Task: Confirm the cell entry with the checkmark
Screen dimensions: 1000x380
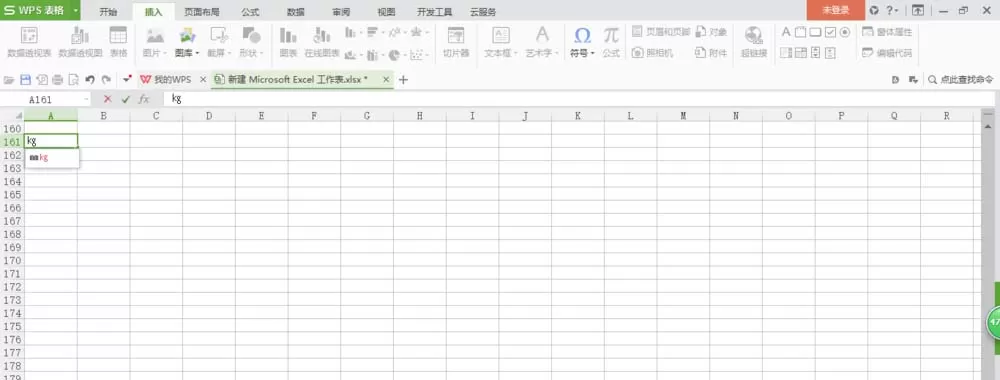Action: tap(126, 99)
